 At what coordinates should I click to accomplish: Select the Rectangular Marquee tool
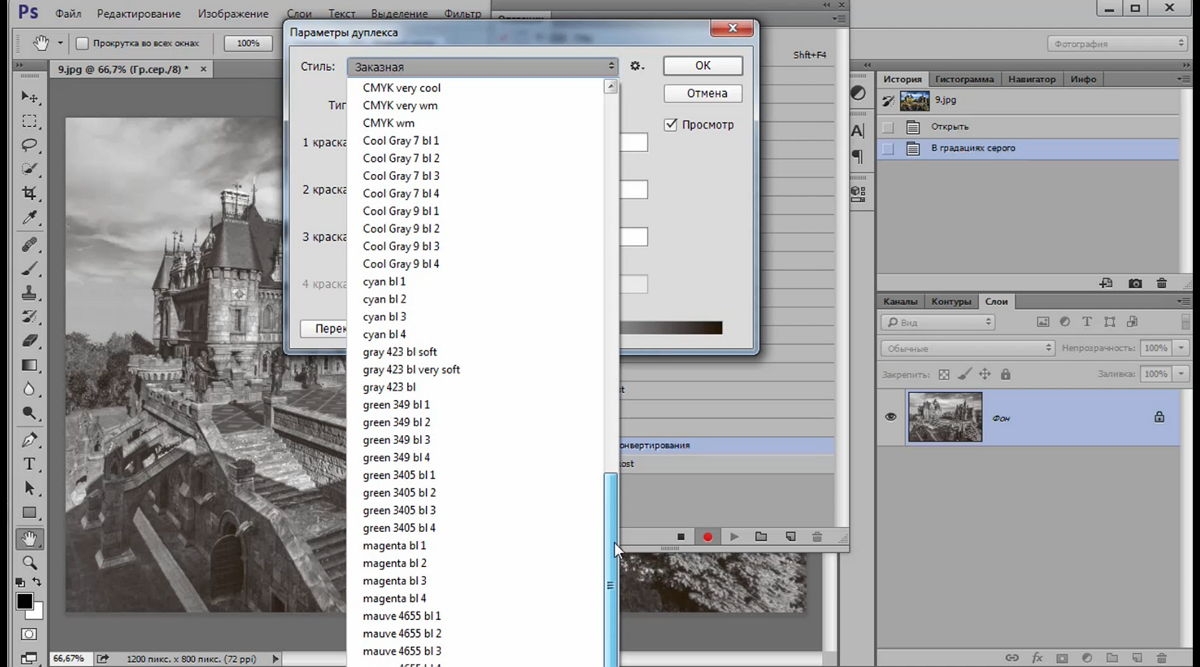[x=30, y=121]
